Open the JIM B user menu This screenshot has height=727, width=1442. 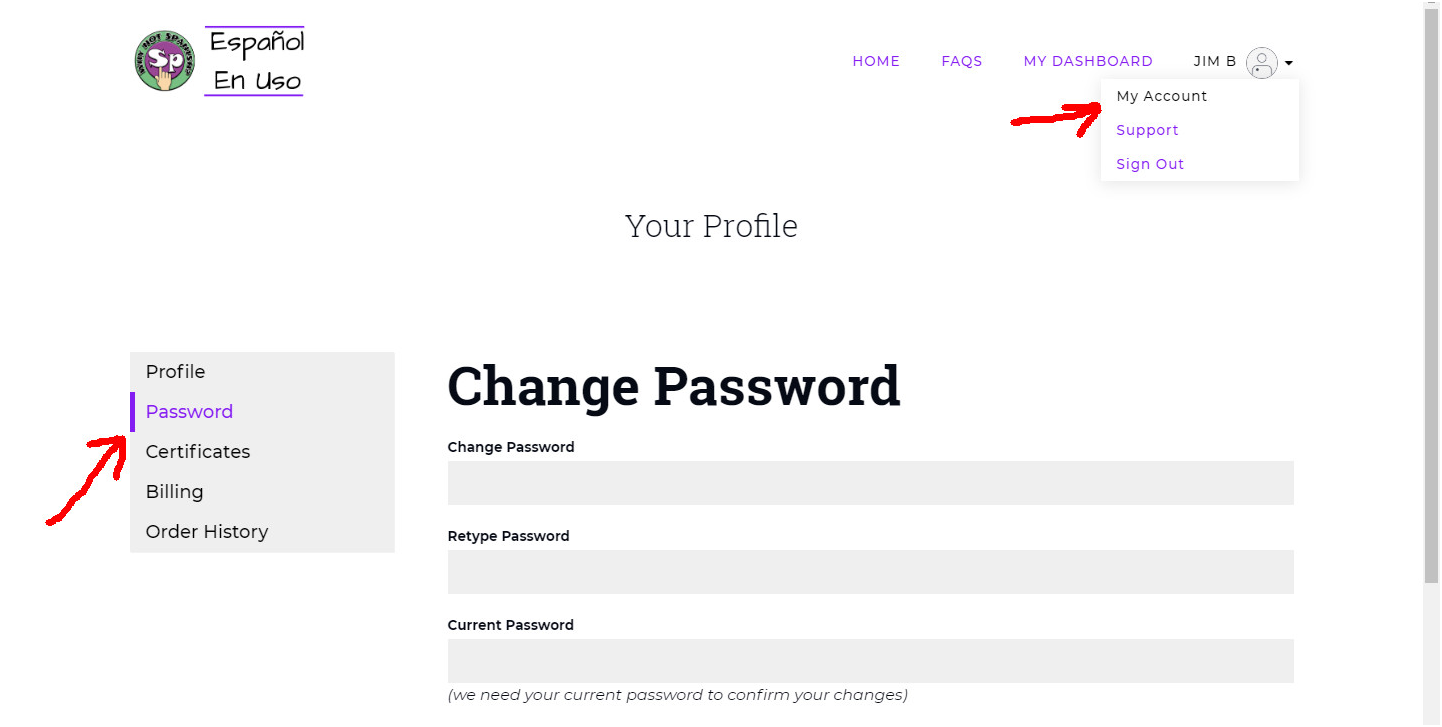point(1215,62)
